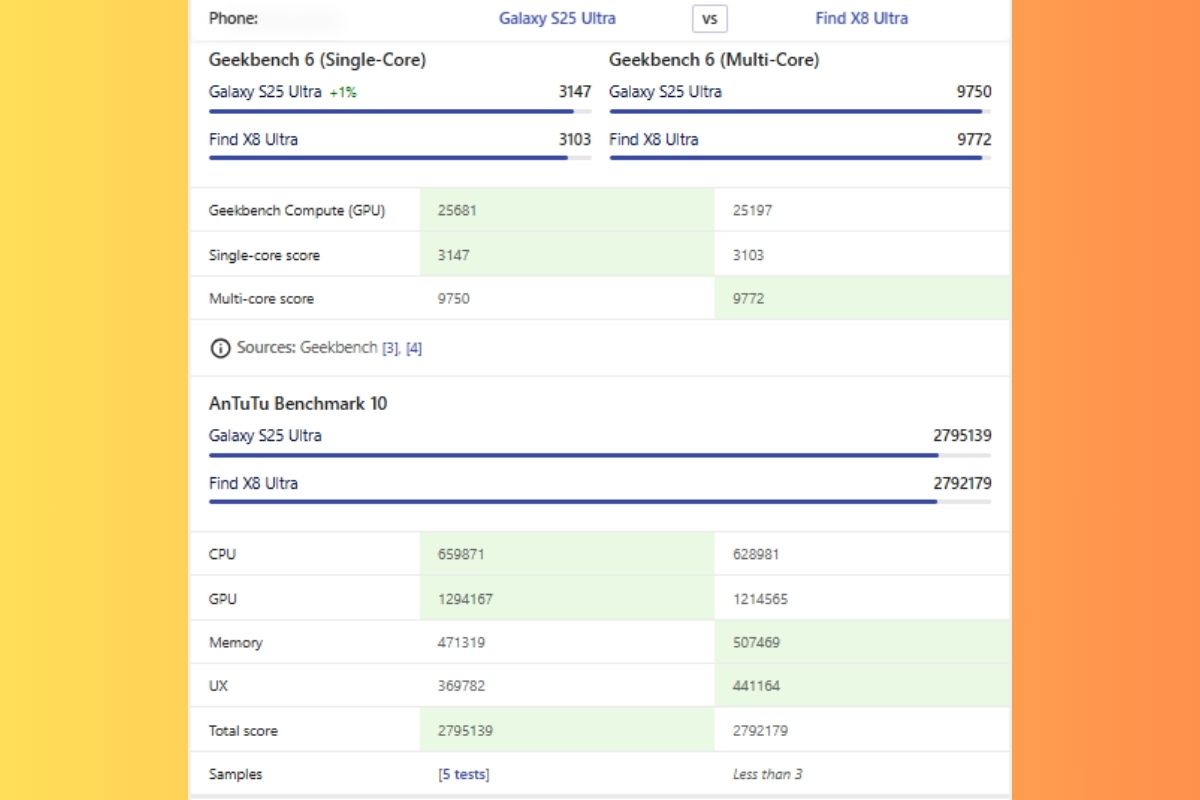Click the green '+1%' indicator
This screenshot has width=1200, height=800.
(343, 92)
